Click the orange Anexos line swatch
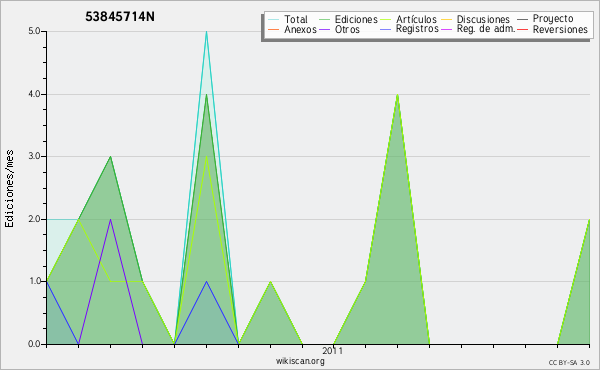This screenshot has height=370, width=600. coord(274,29)
